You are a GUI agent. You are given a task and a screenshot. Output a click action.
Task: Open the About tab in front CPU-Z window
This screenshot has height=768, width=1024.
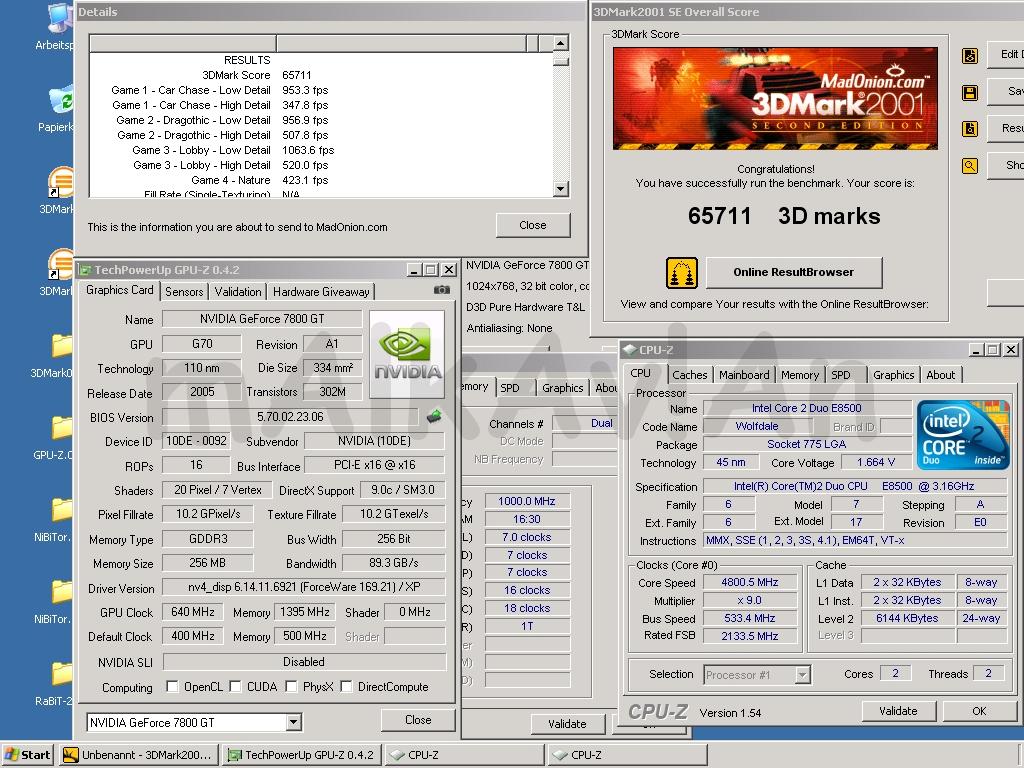tap(940, 375)
